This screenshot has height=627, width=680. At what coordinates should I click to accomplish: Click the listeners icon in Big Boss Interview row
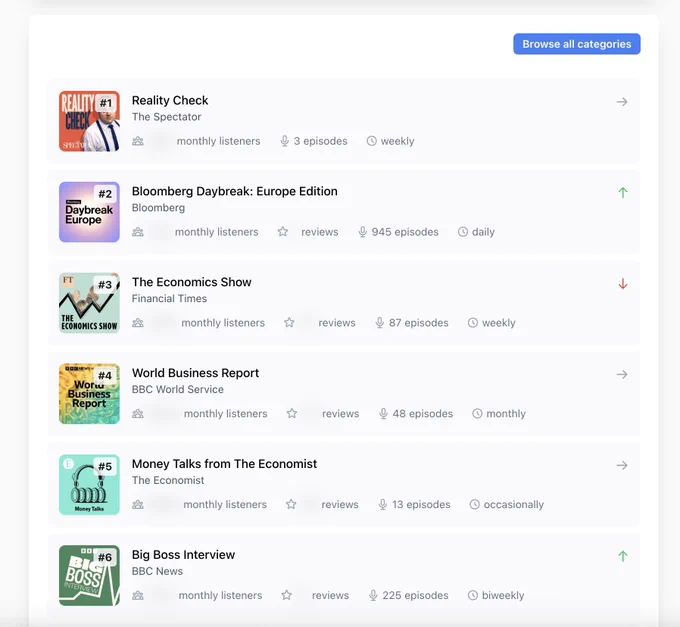coord(138,595)
